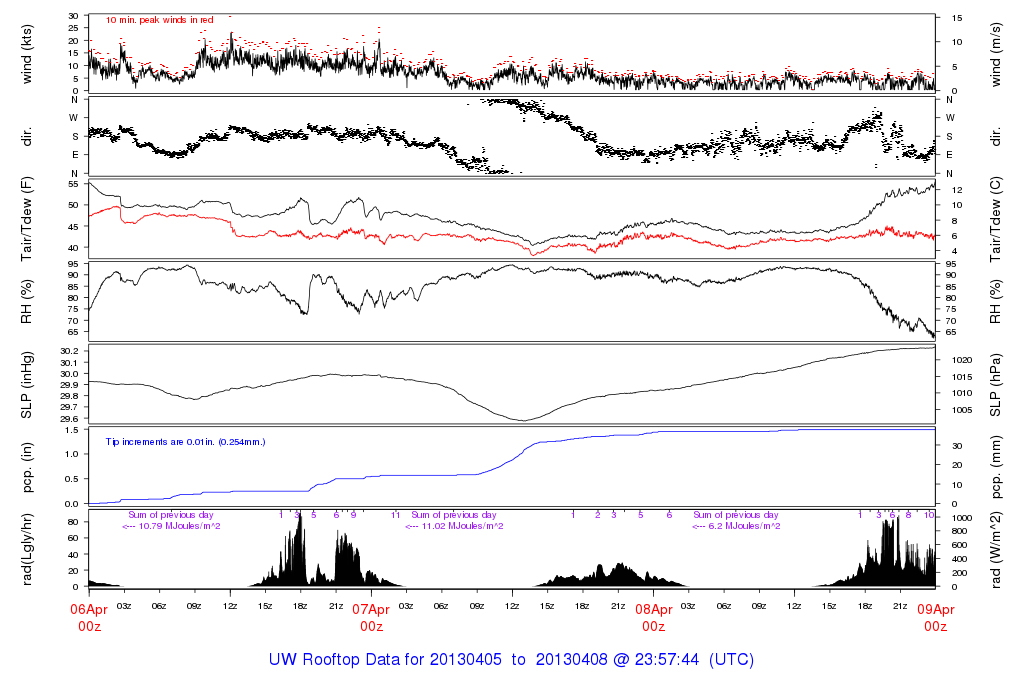This screenshot has height=700, width=1024.
Task: Click the "6.2 MJoules/m^2" radiation sum
Action: (744, 526)
